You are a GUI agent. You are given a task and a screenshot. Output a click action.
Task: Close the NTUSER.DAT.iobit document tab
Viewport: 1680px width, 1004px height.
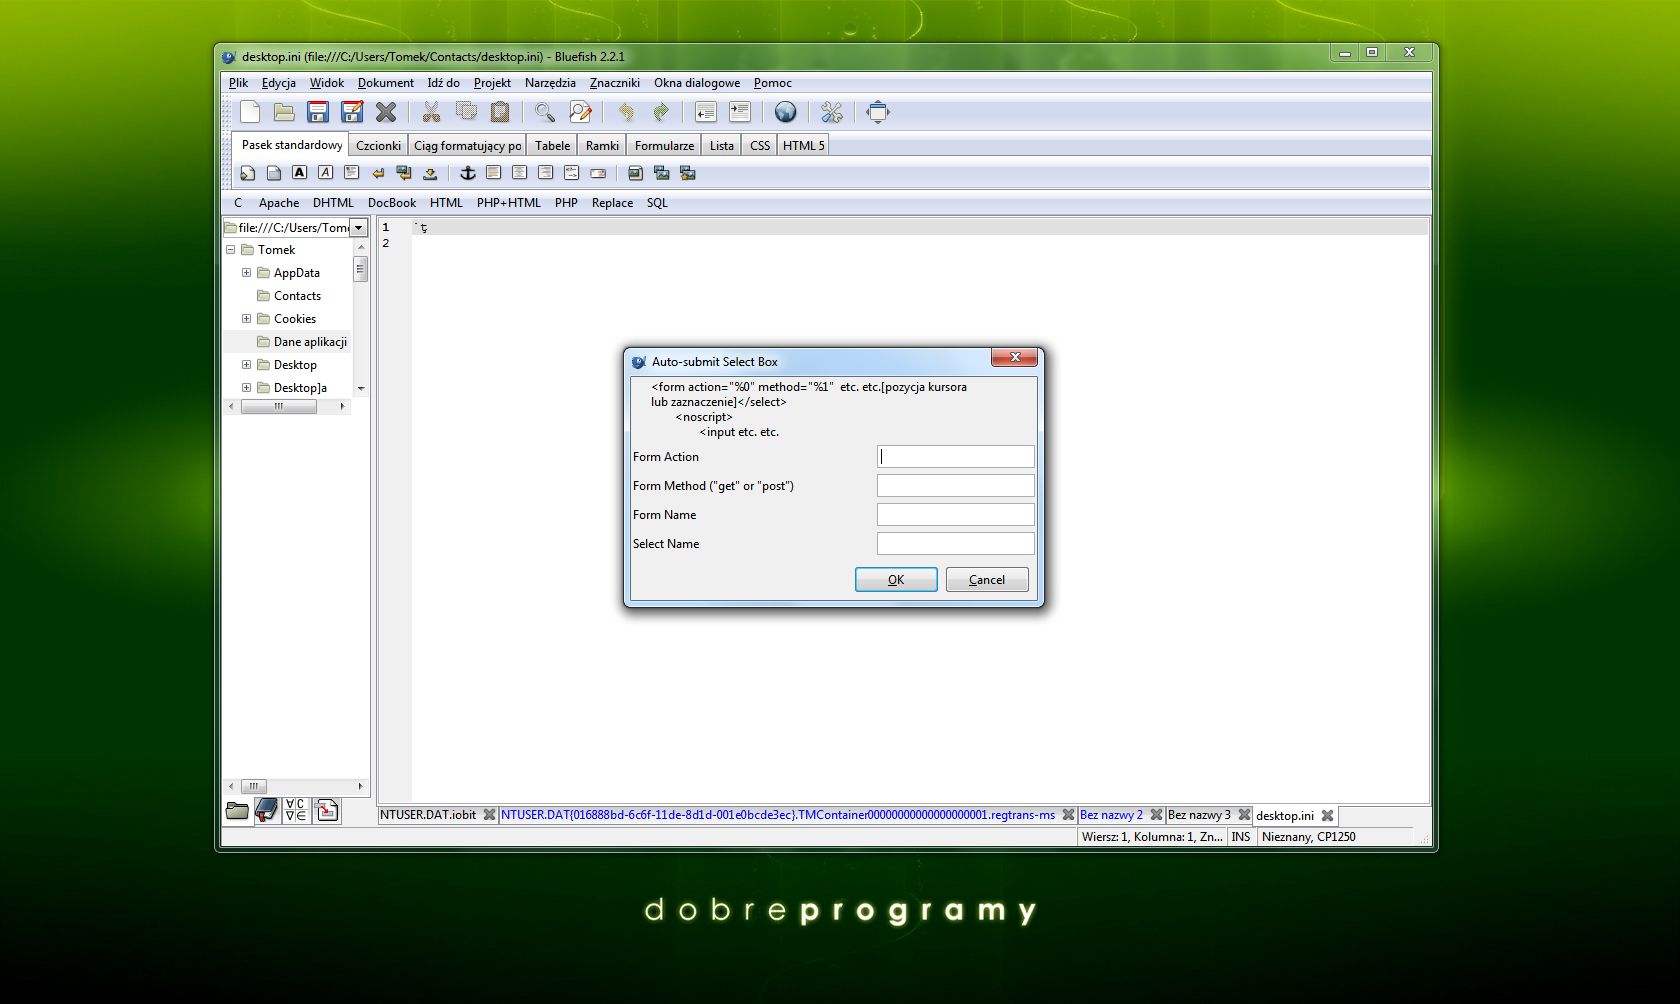tap(489, 815)
